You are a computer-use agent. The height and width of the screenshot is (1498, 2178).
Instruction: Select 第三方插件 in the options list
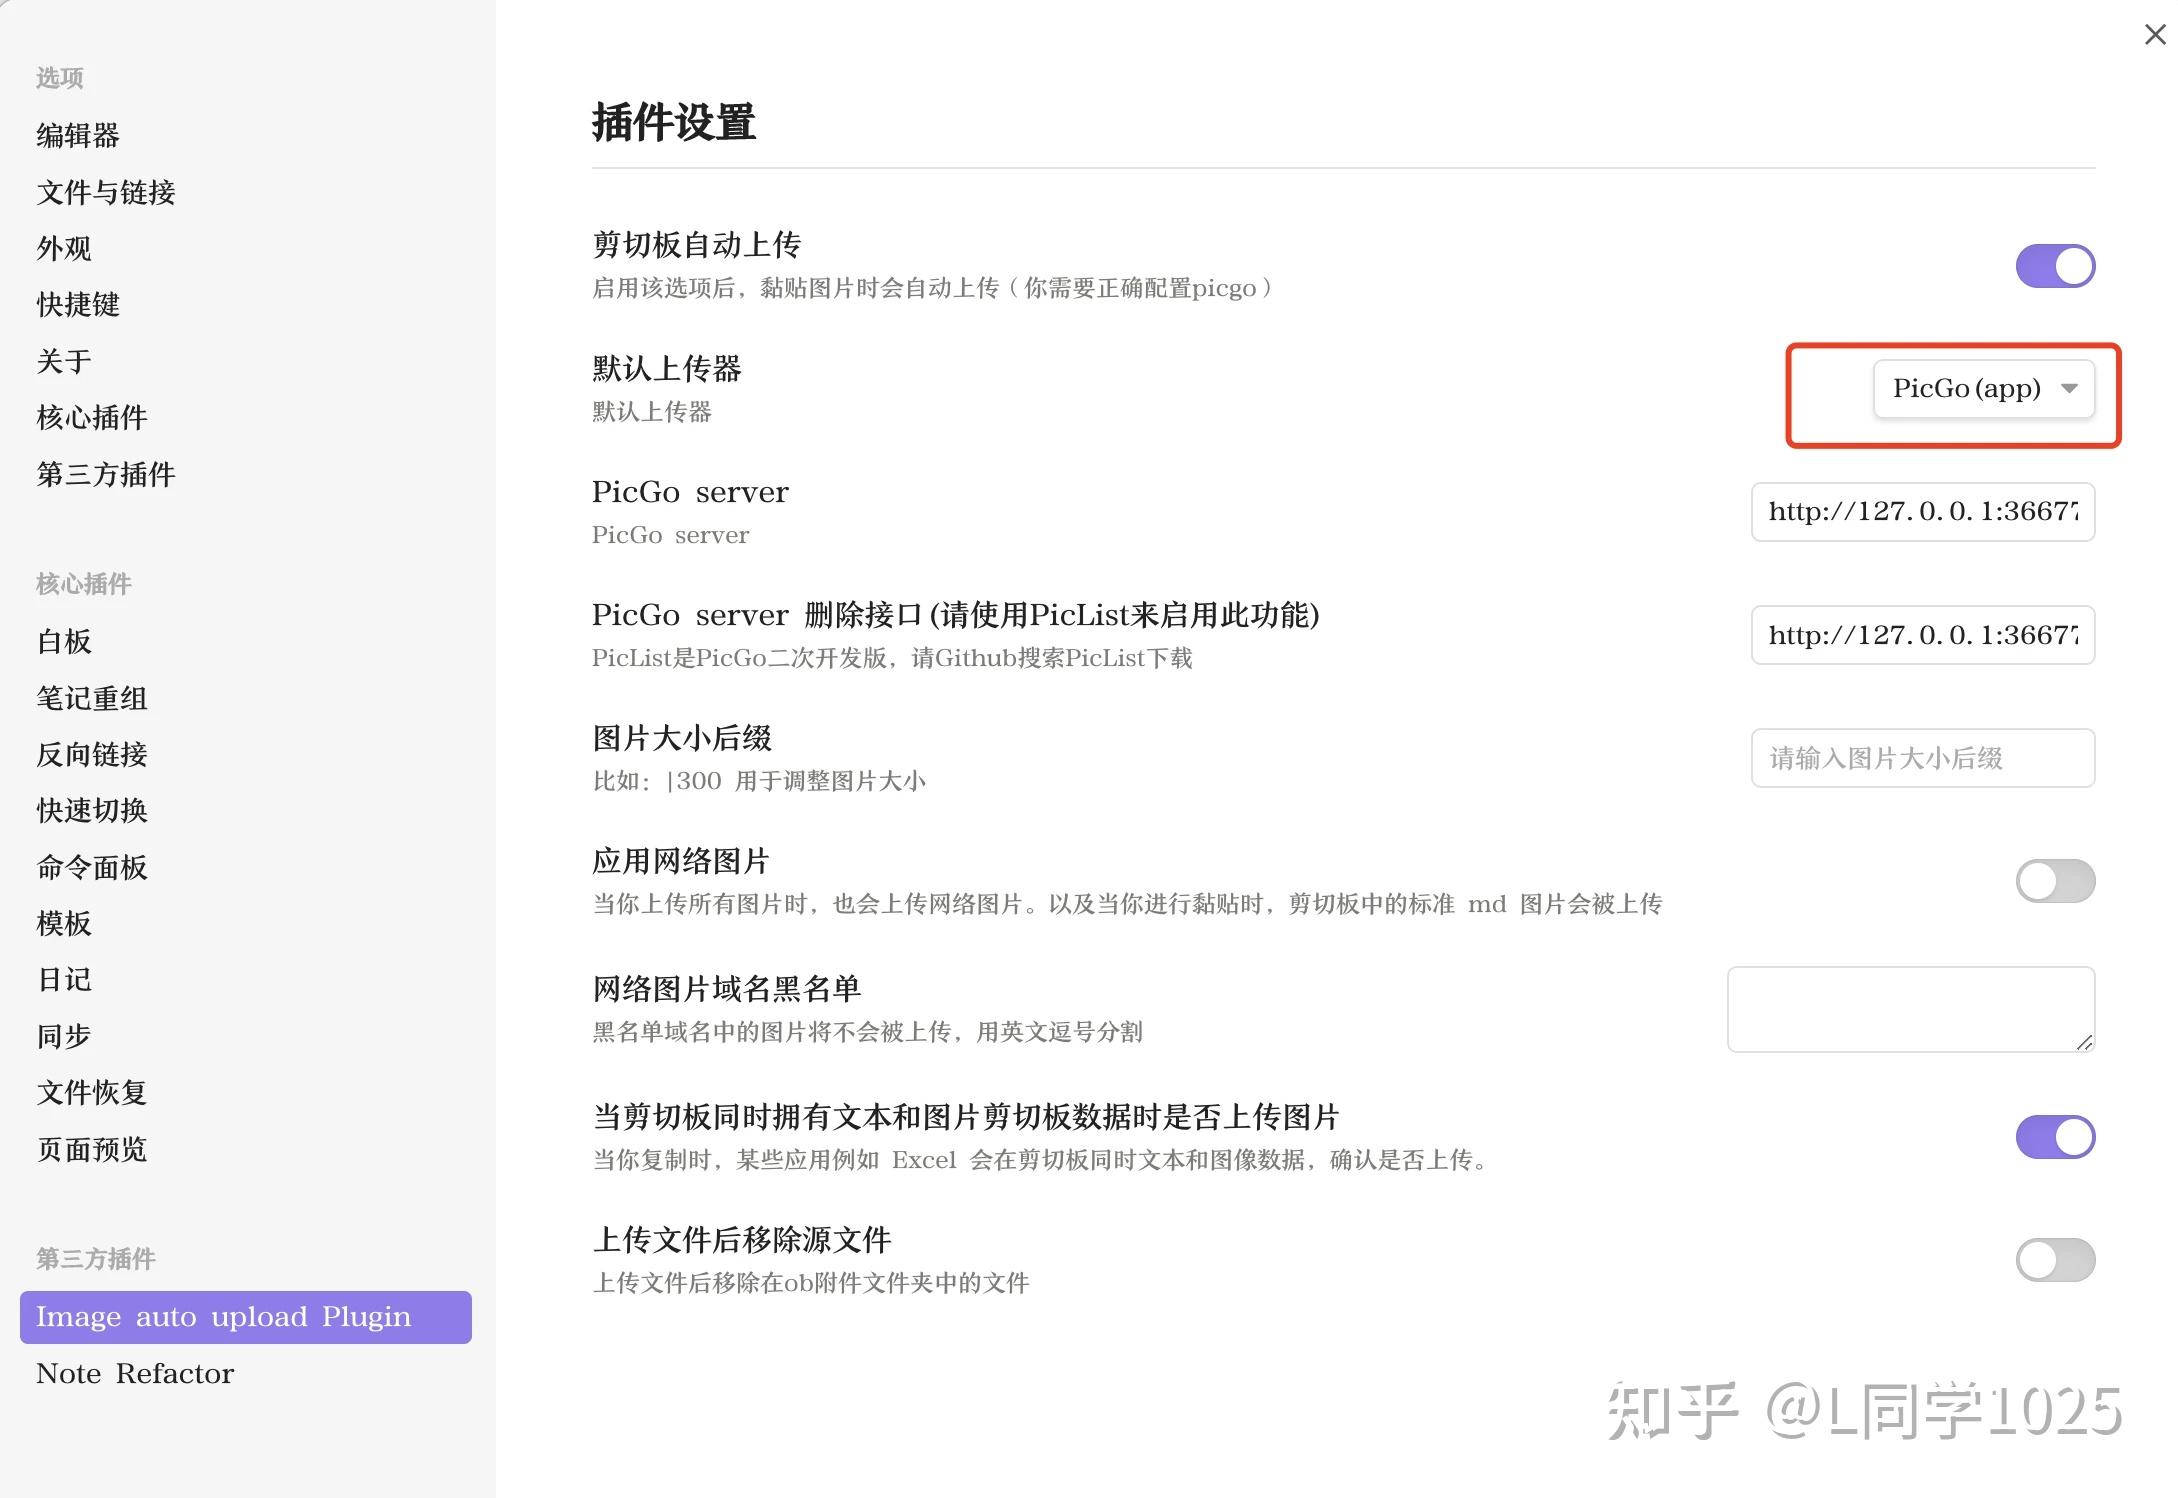[106, 474]
